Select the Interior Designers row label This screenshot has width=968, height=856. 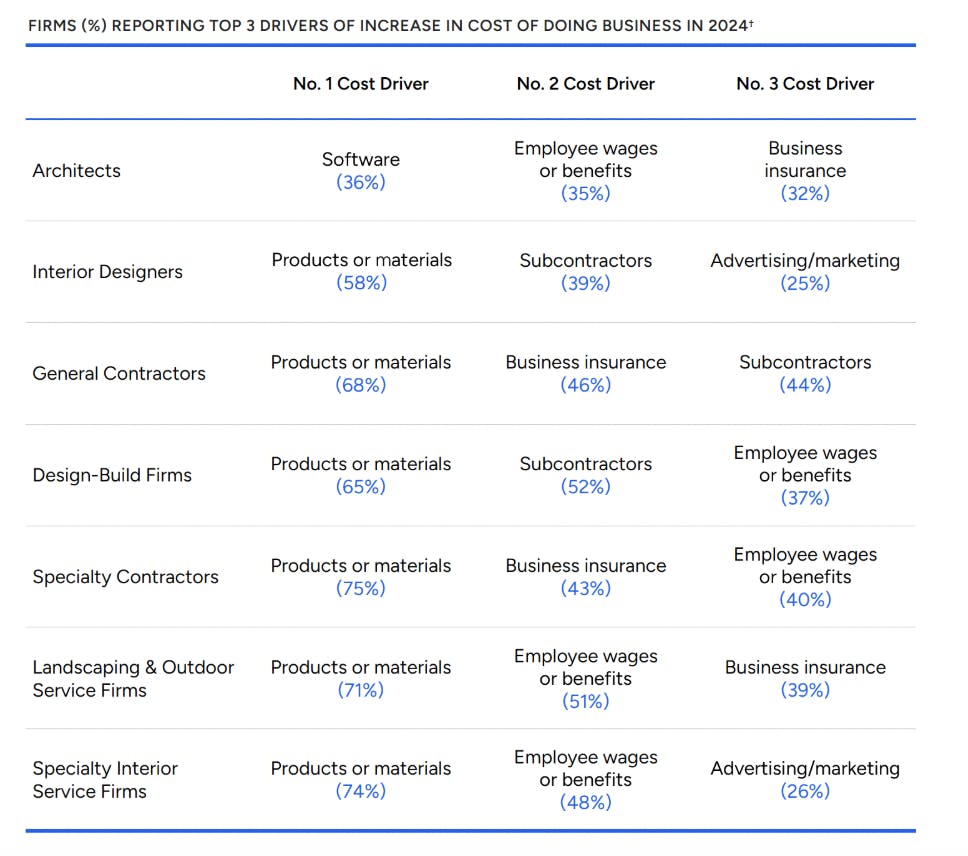pos(107,272)
